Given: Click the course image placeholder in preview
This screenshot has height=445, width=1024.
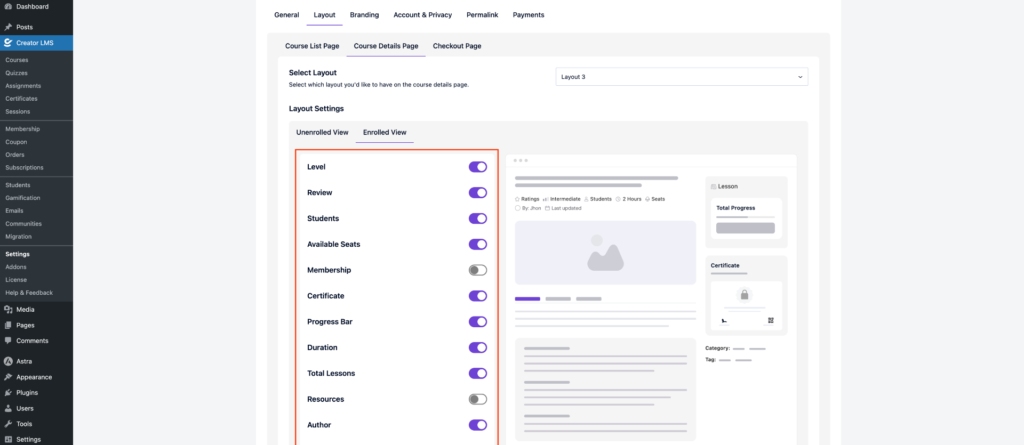Looking at the screenshot, I should [x=605, y=254].
